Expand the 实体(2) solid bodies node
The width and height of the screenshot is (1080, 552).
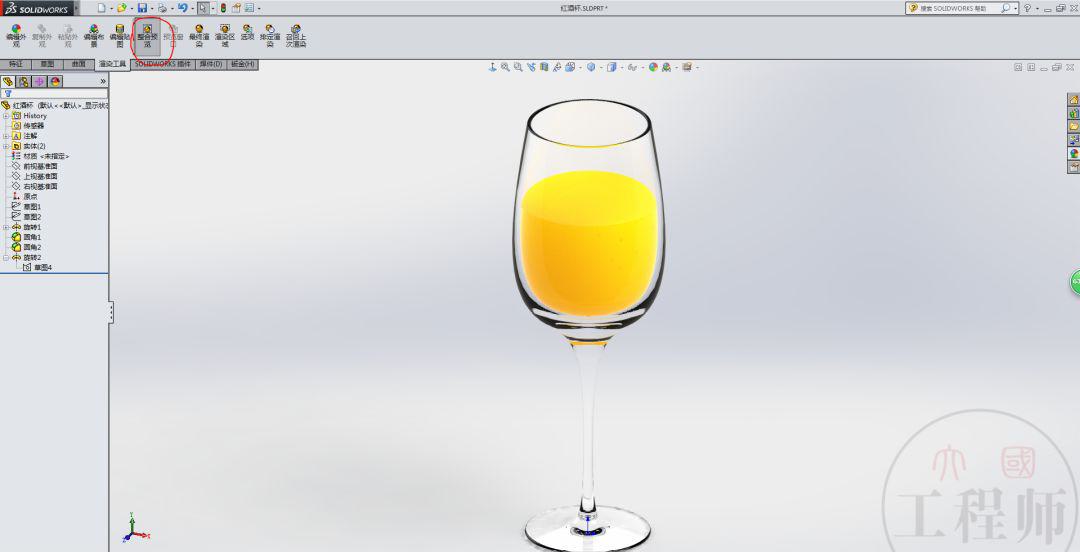click(x=6, y=146)
